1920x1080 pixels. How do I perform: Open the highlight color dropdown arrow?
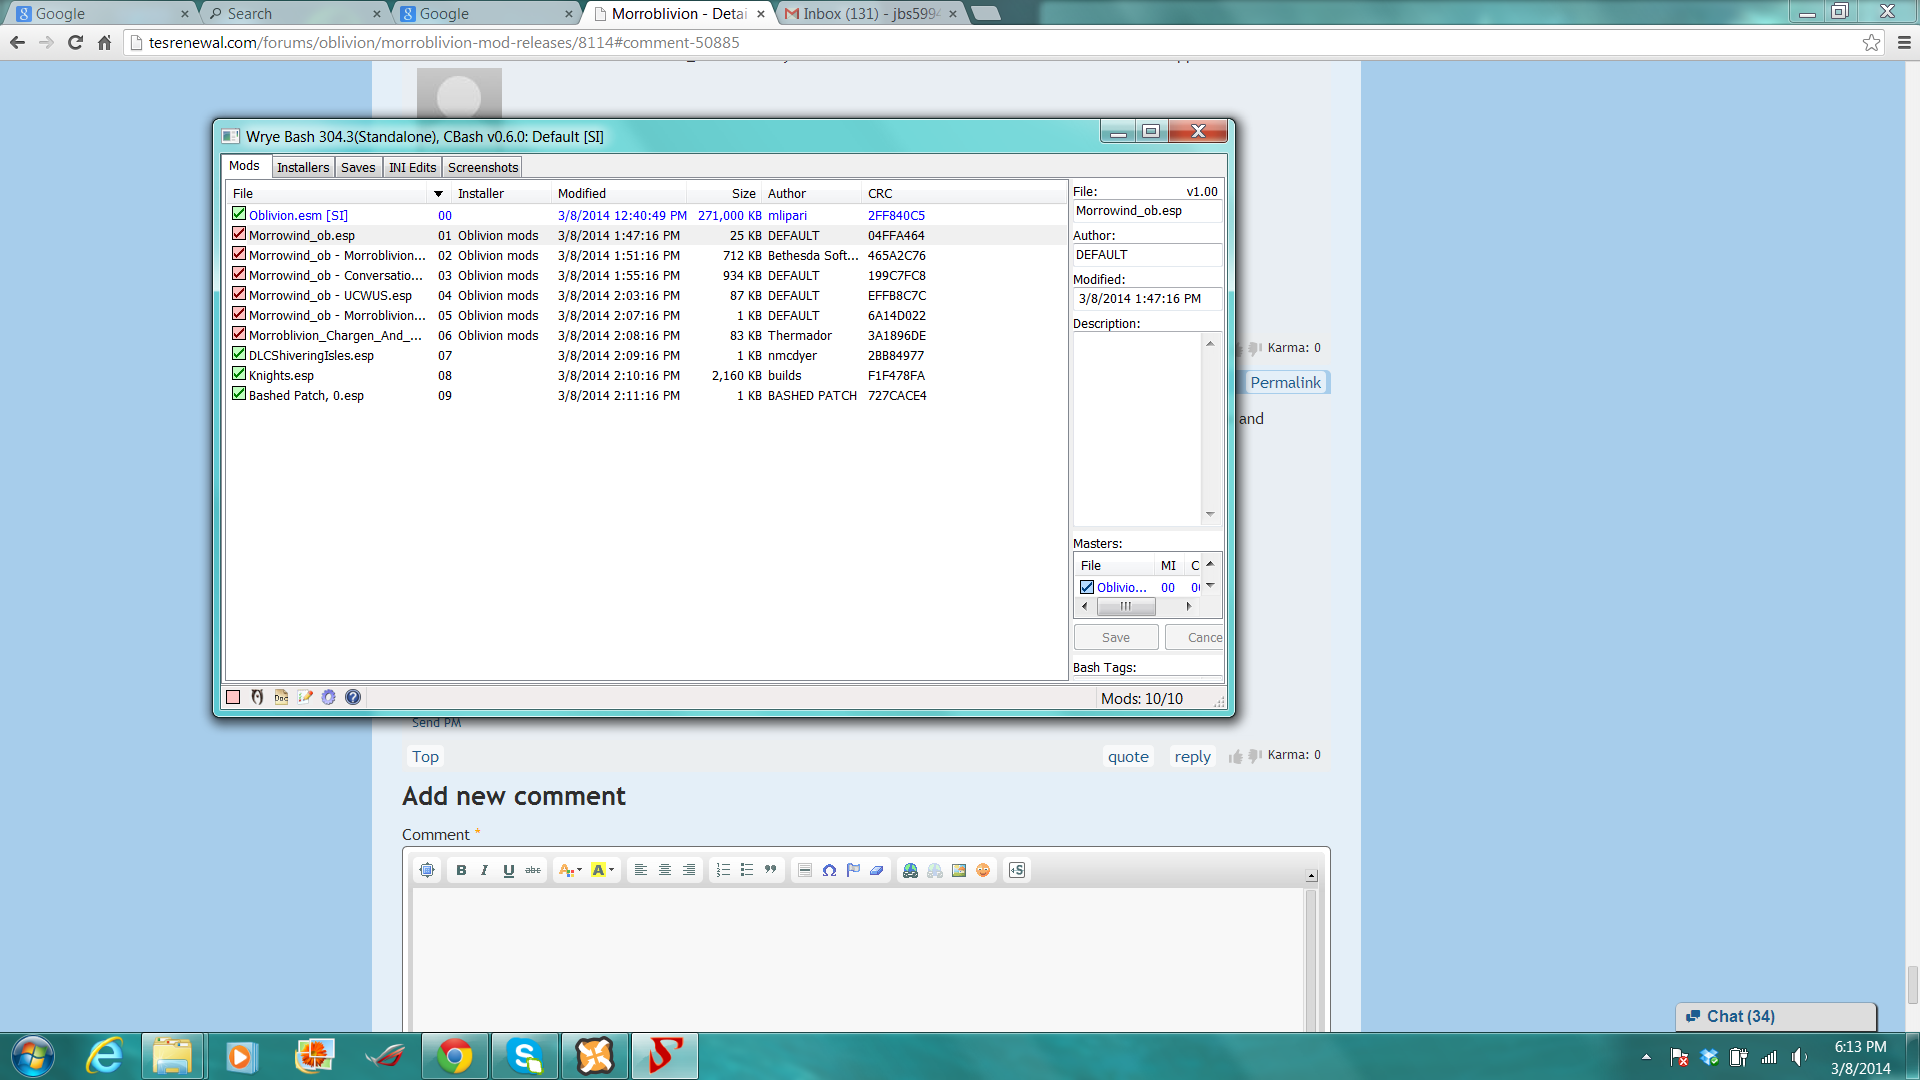click(612, 870)
